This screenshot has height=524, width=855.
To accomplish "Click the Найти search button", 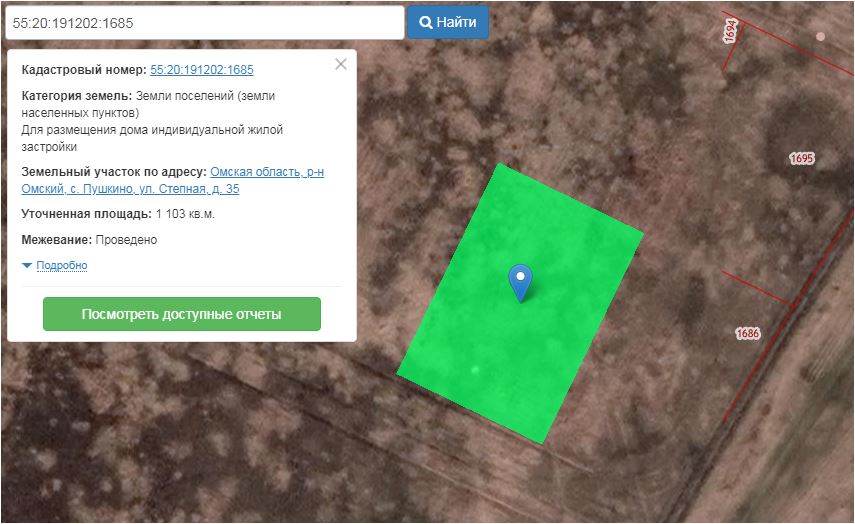I will pyautogui.click(x=448, y=22).
